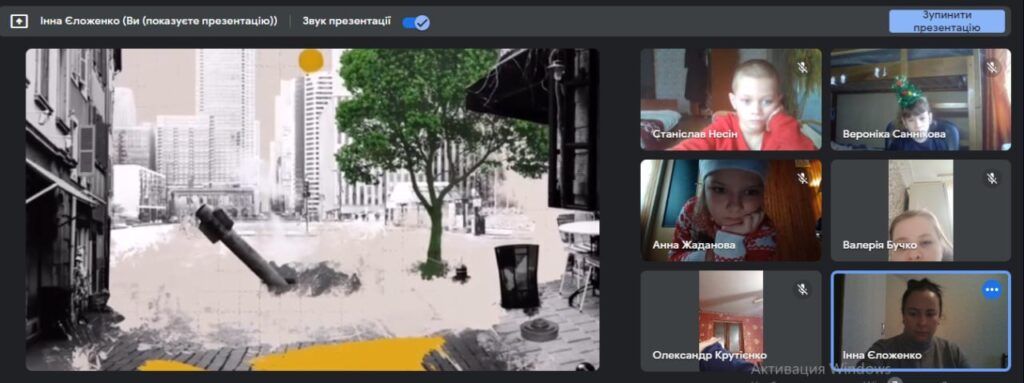This screenshot has width=1024, height=383.
Task: Select Олександр Крутієнко video tile
Action: pyautogui.click(x=731, y=321)
